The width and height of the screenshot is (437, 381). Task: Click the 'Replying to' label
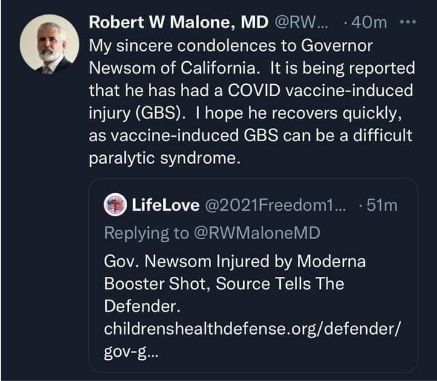point(146,233)
